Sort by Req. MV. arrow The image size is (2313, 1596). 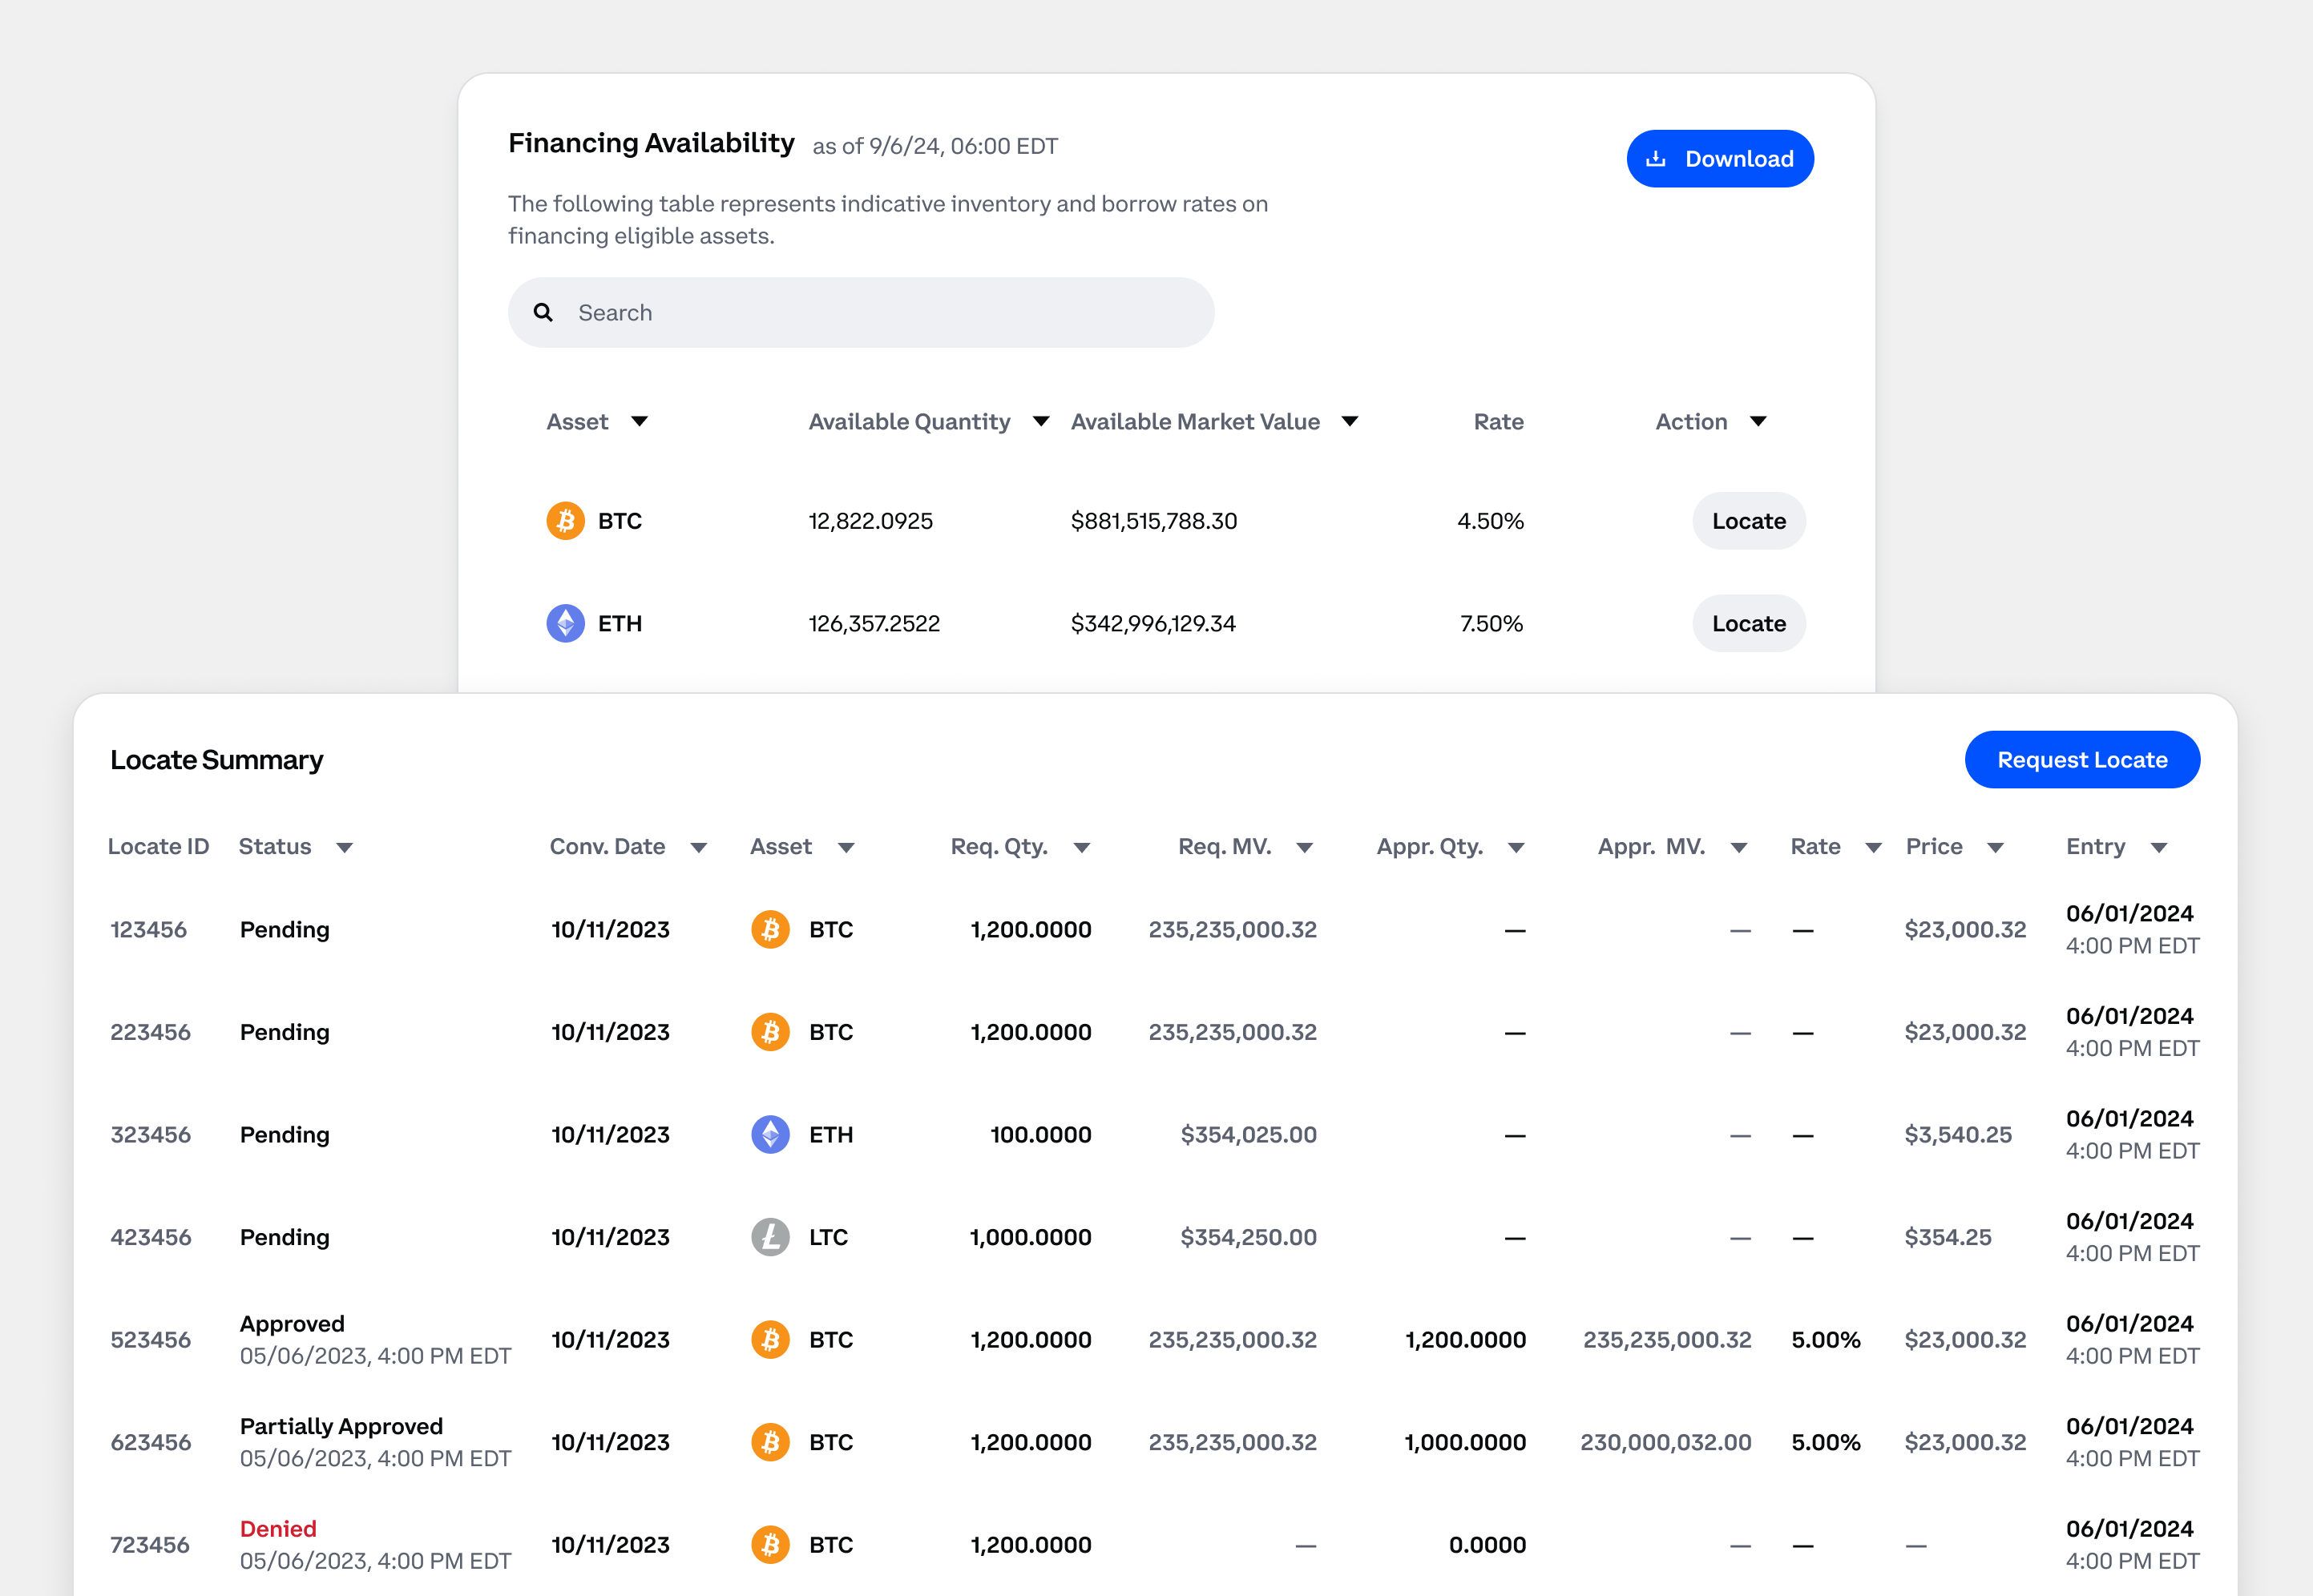click(x=1304, y=848)
